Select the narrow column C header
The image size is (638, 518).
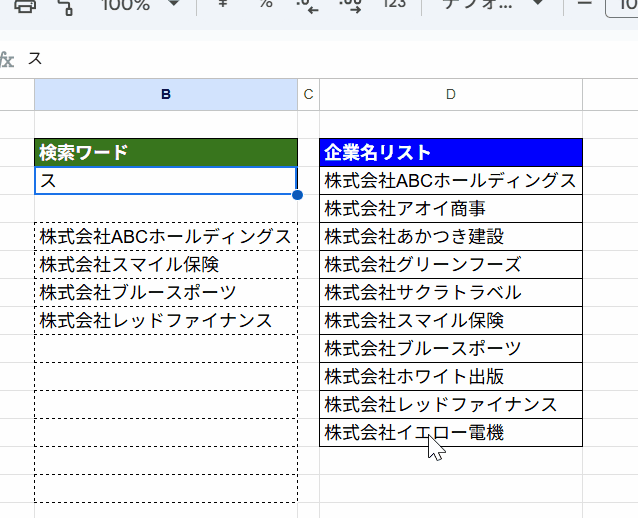[308, 95]
